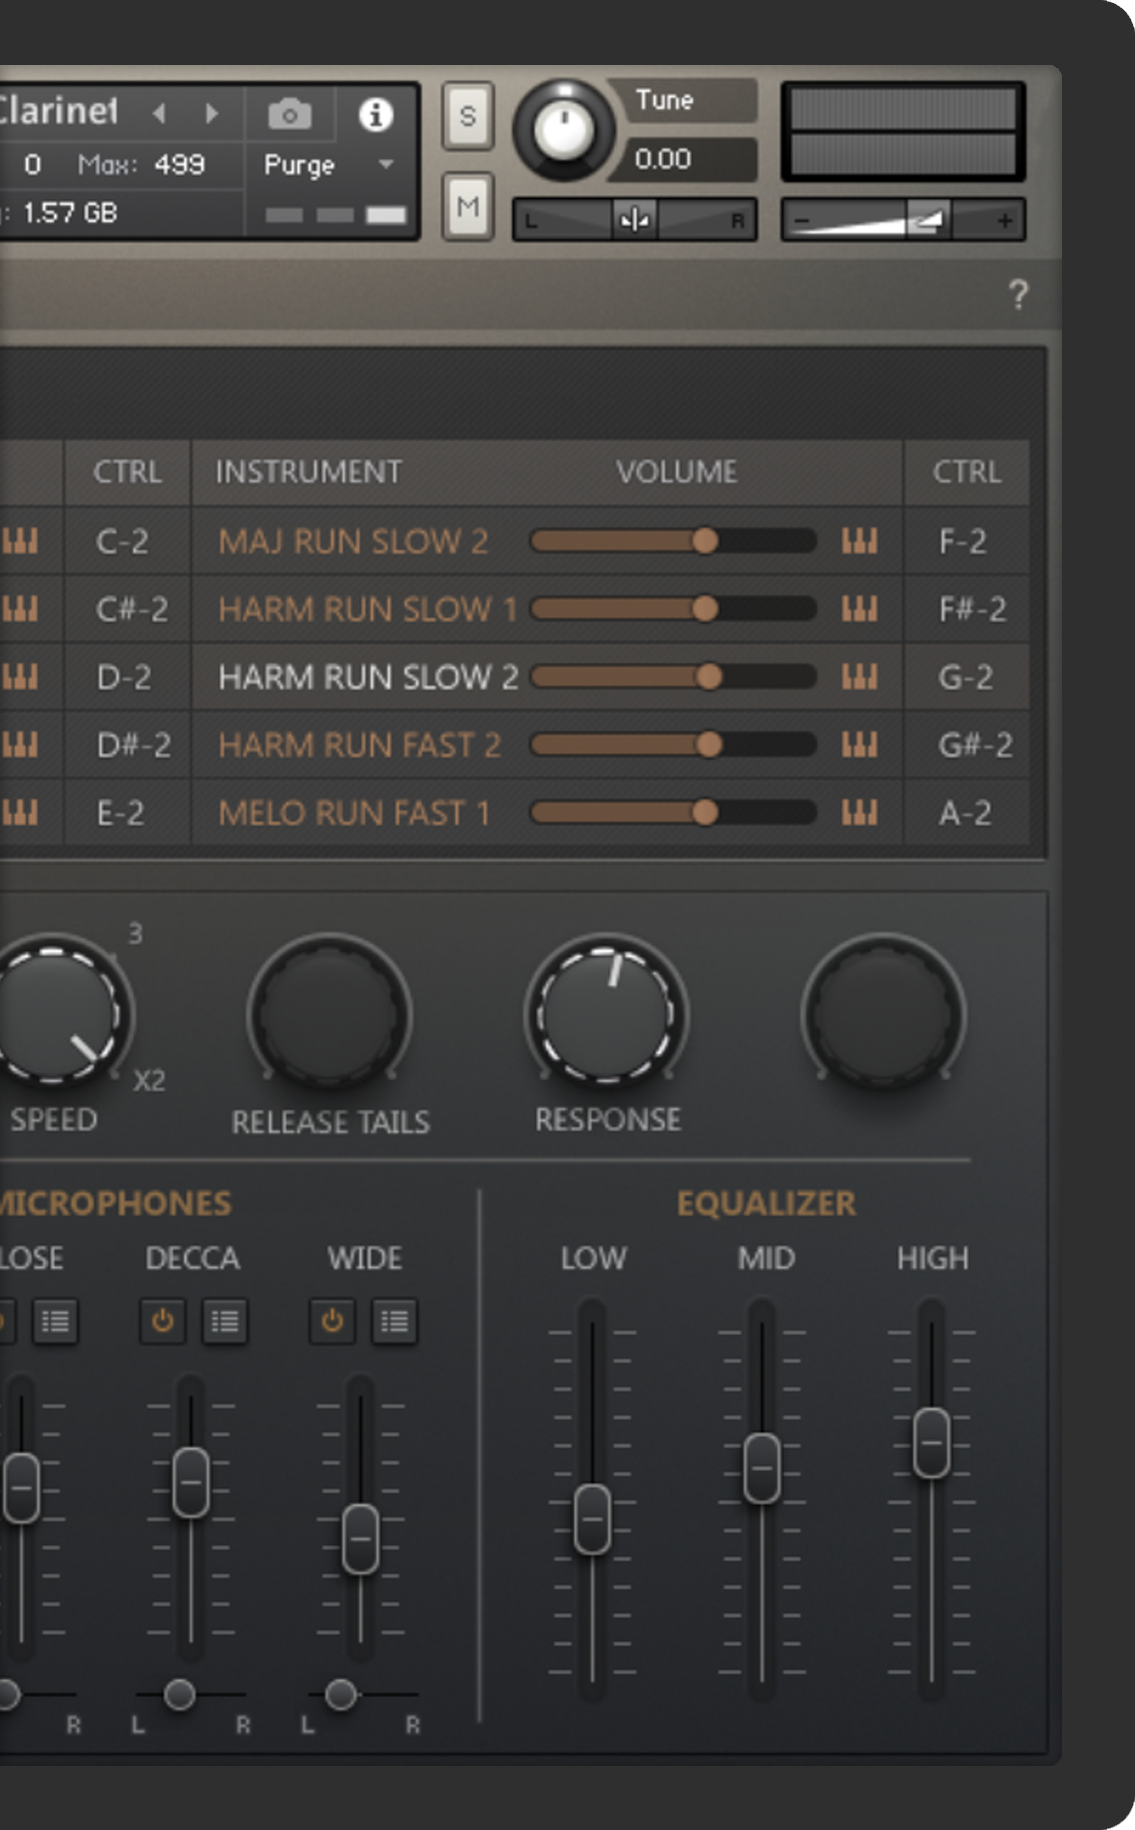1135x1830 pixels.
Task: Toggle DECCA microphone power button
Action: [162, 1322]
